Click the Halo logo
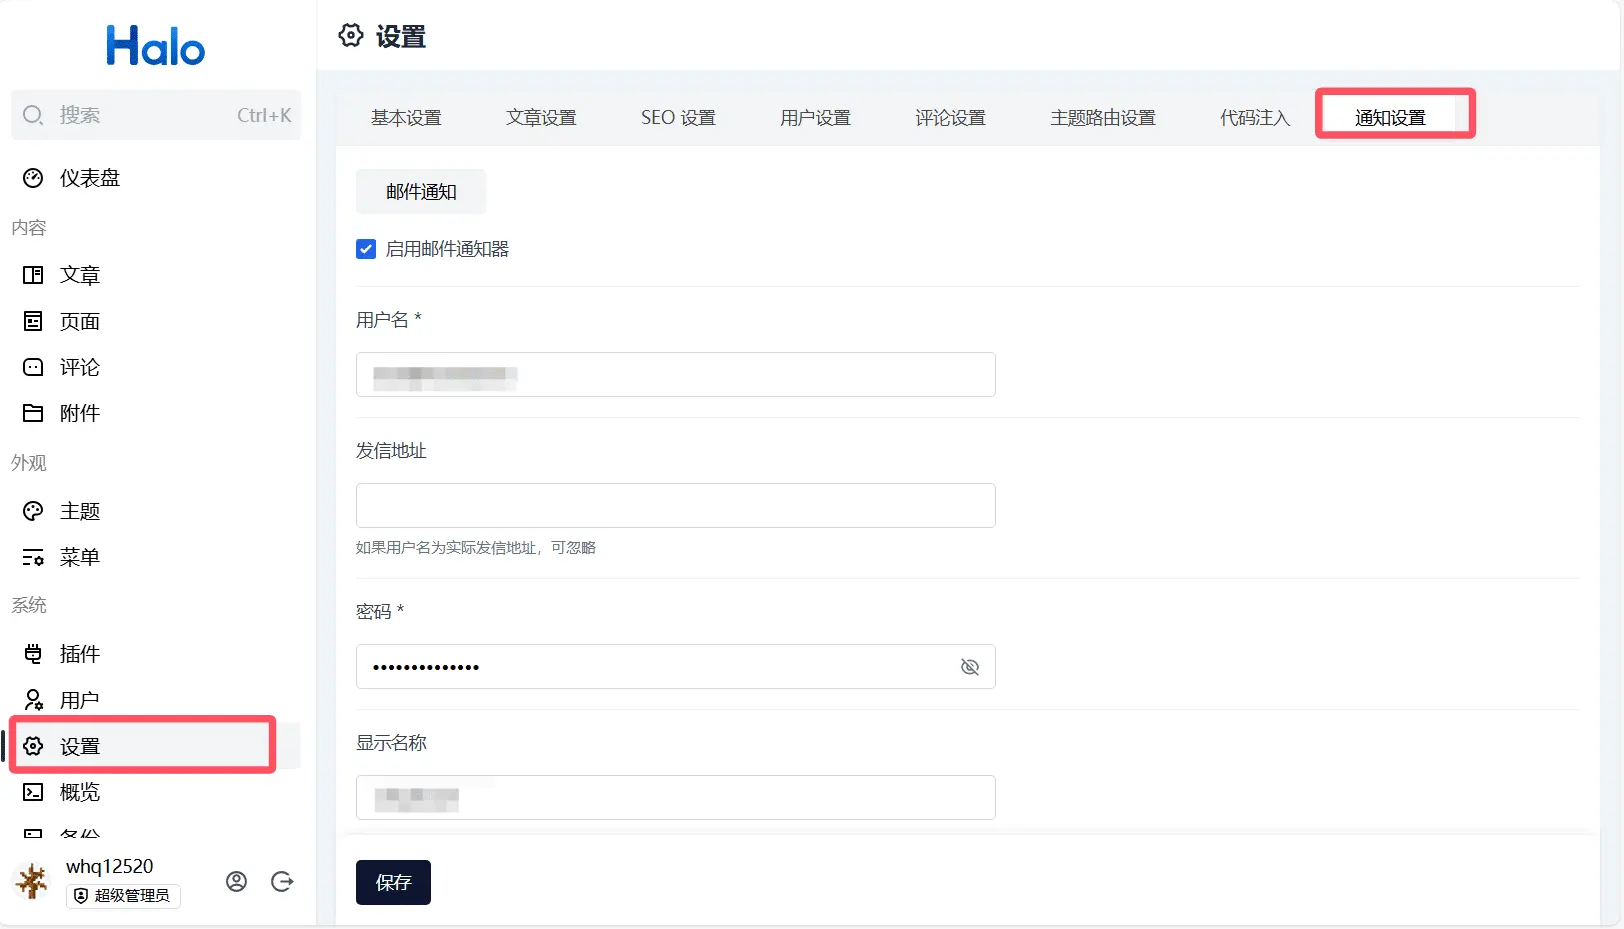 [x=156, y=46]
